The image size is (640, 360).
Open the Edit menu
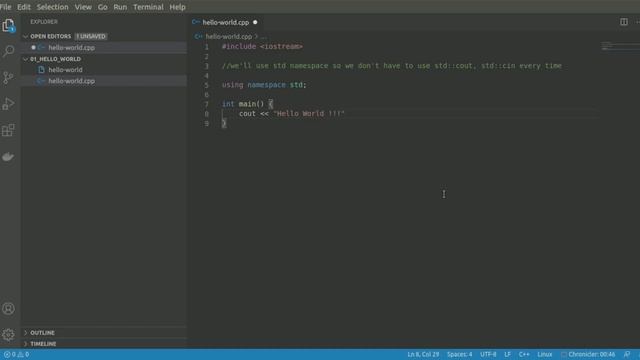coord(24,7)
